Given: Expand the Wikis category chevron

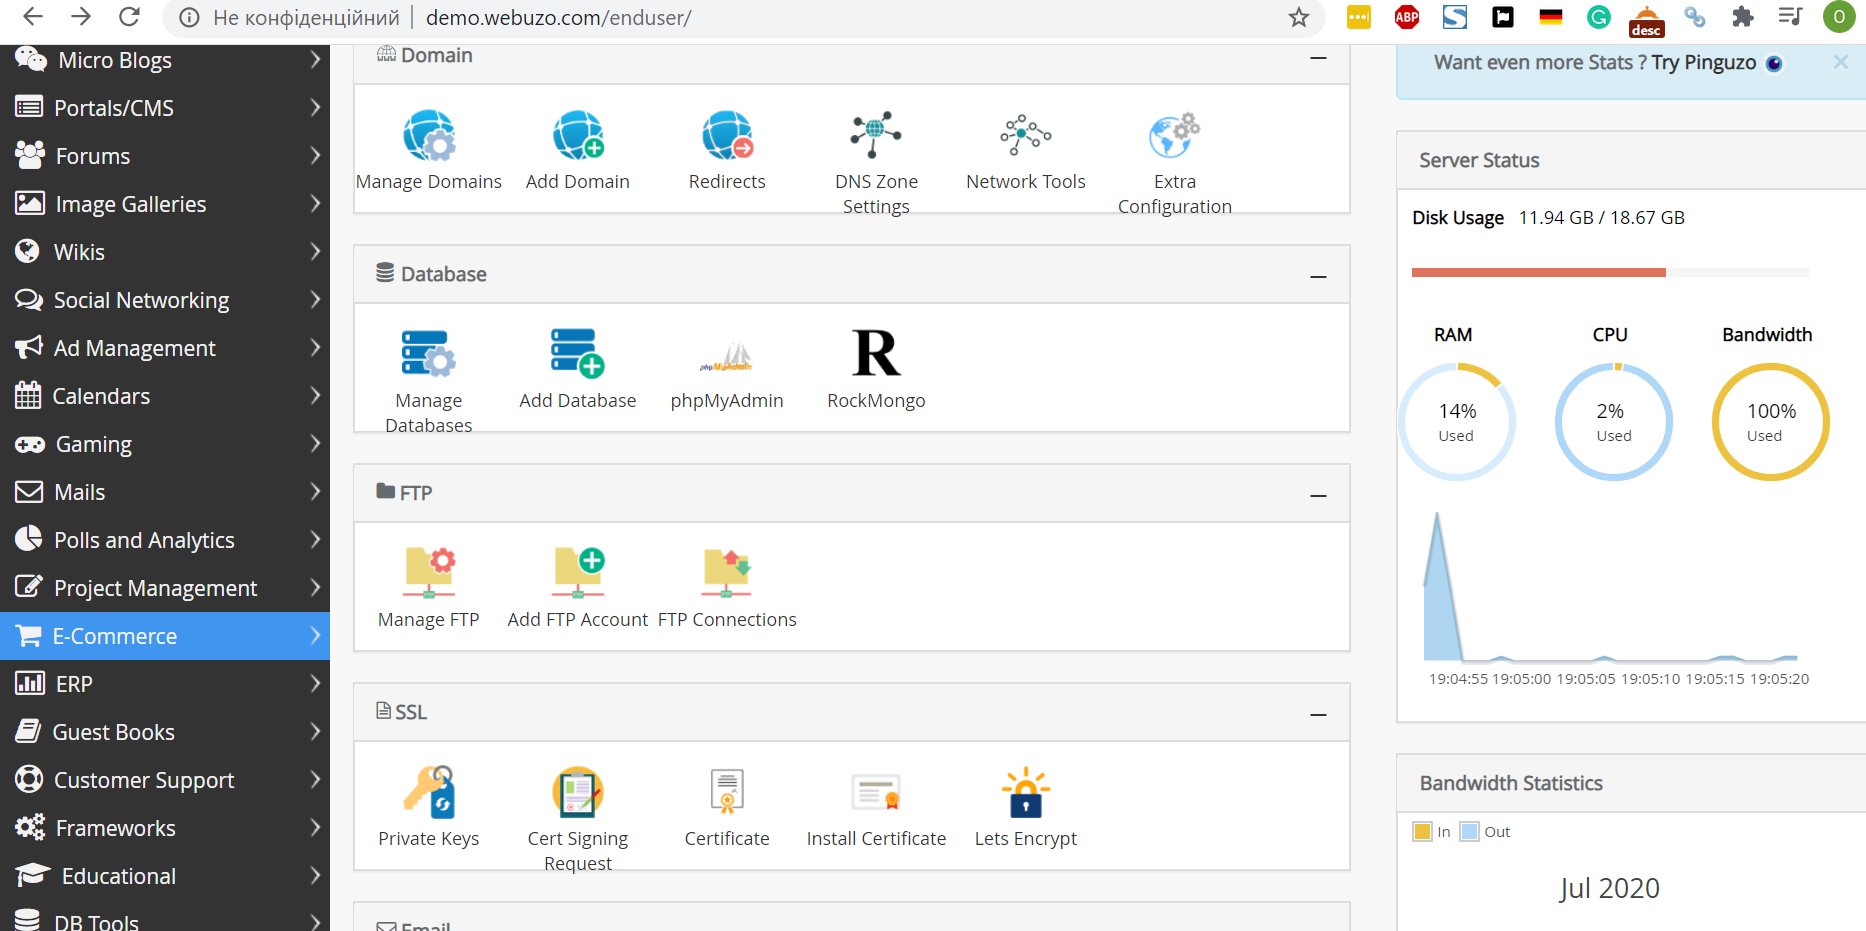Looking at the screenshot, I should 315,252.
